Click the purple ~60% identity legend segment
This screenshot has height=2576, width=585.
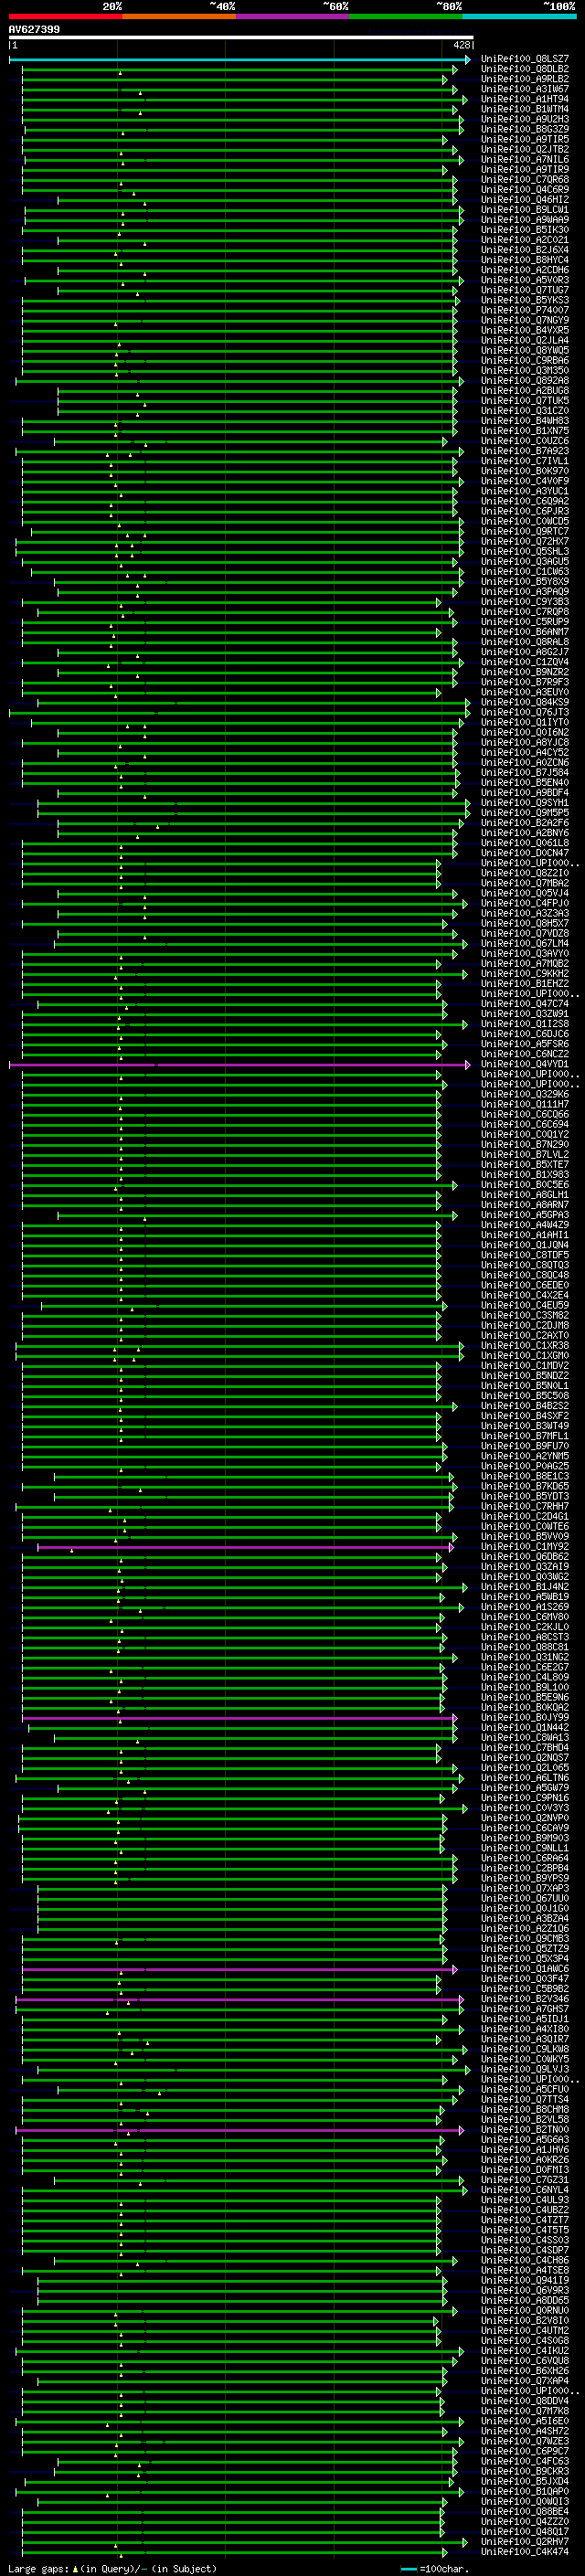click(292, 16)
